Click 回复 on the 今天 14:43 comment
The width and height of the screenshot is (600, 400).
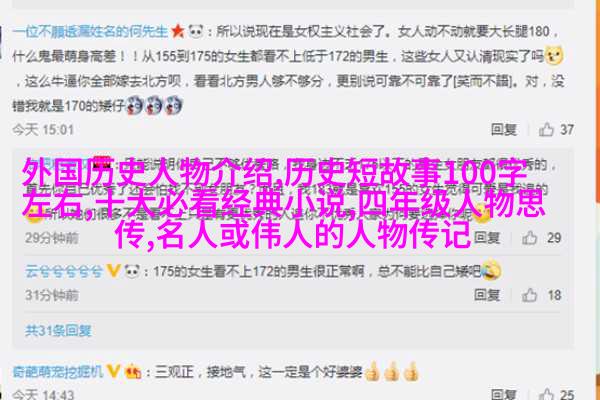pos(504,394)
